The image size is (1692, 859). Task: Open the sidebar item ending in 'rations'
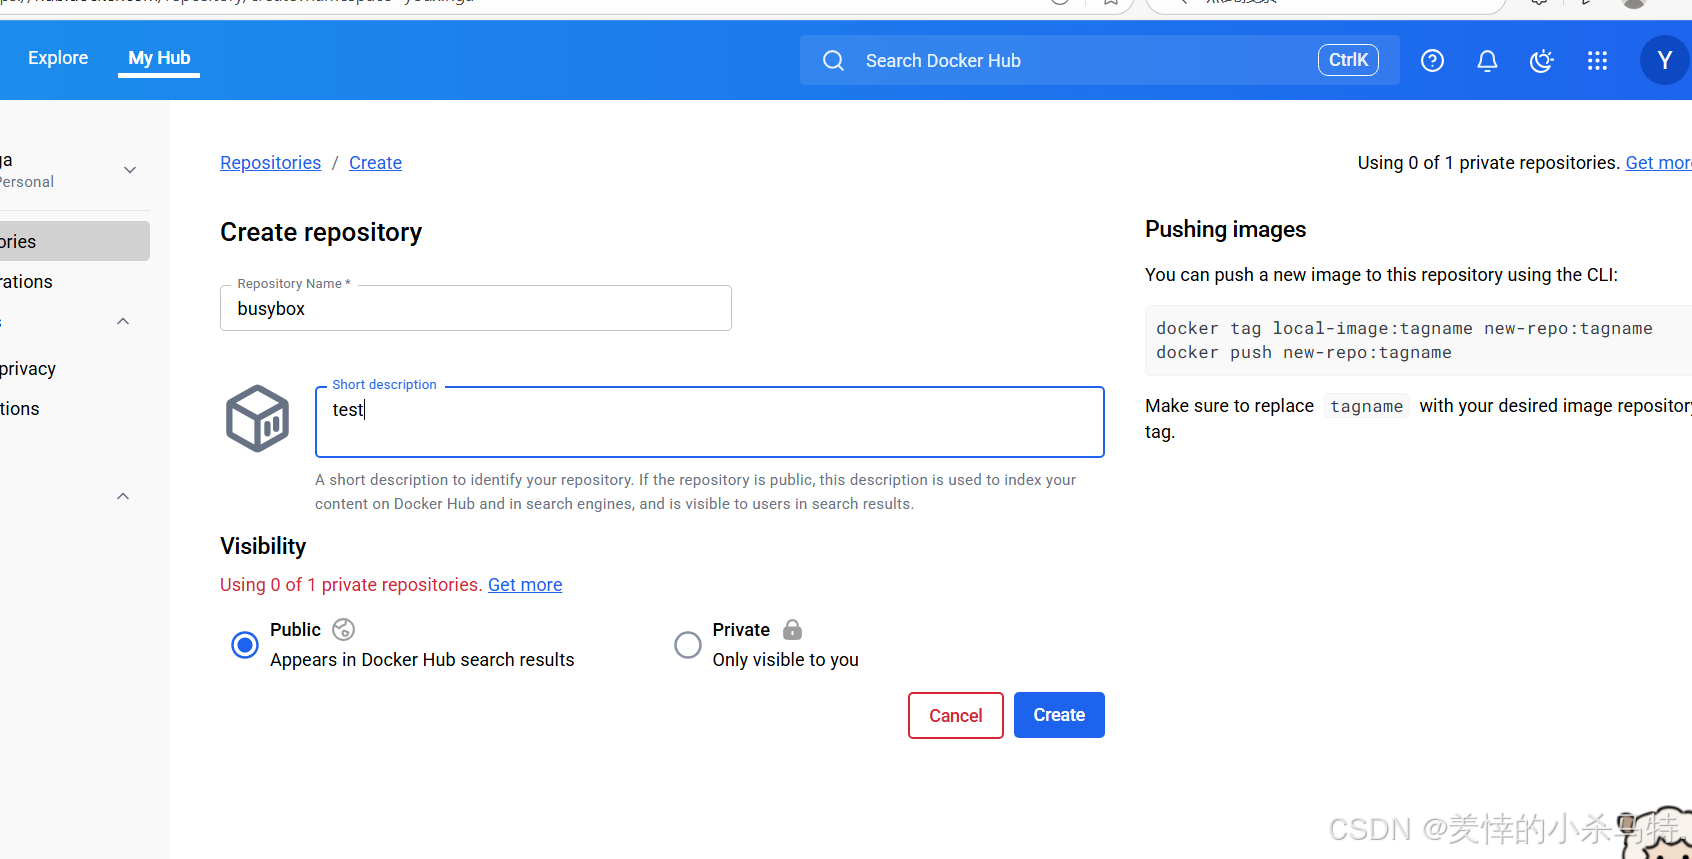(x=27, y=282)
